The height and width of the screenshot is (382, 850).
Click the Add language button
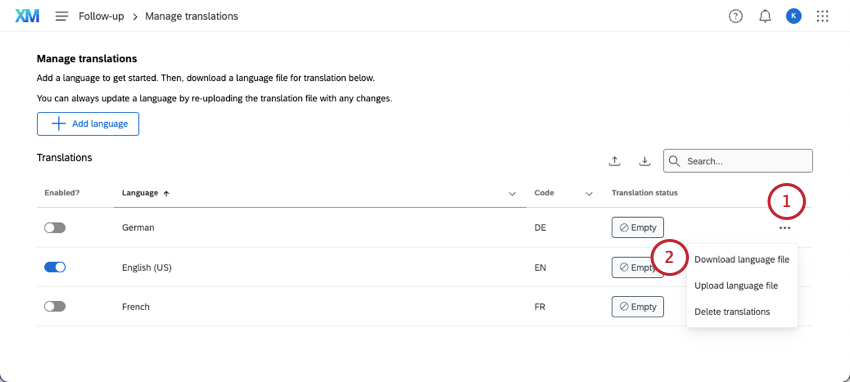[88, 124]
